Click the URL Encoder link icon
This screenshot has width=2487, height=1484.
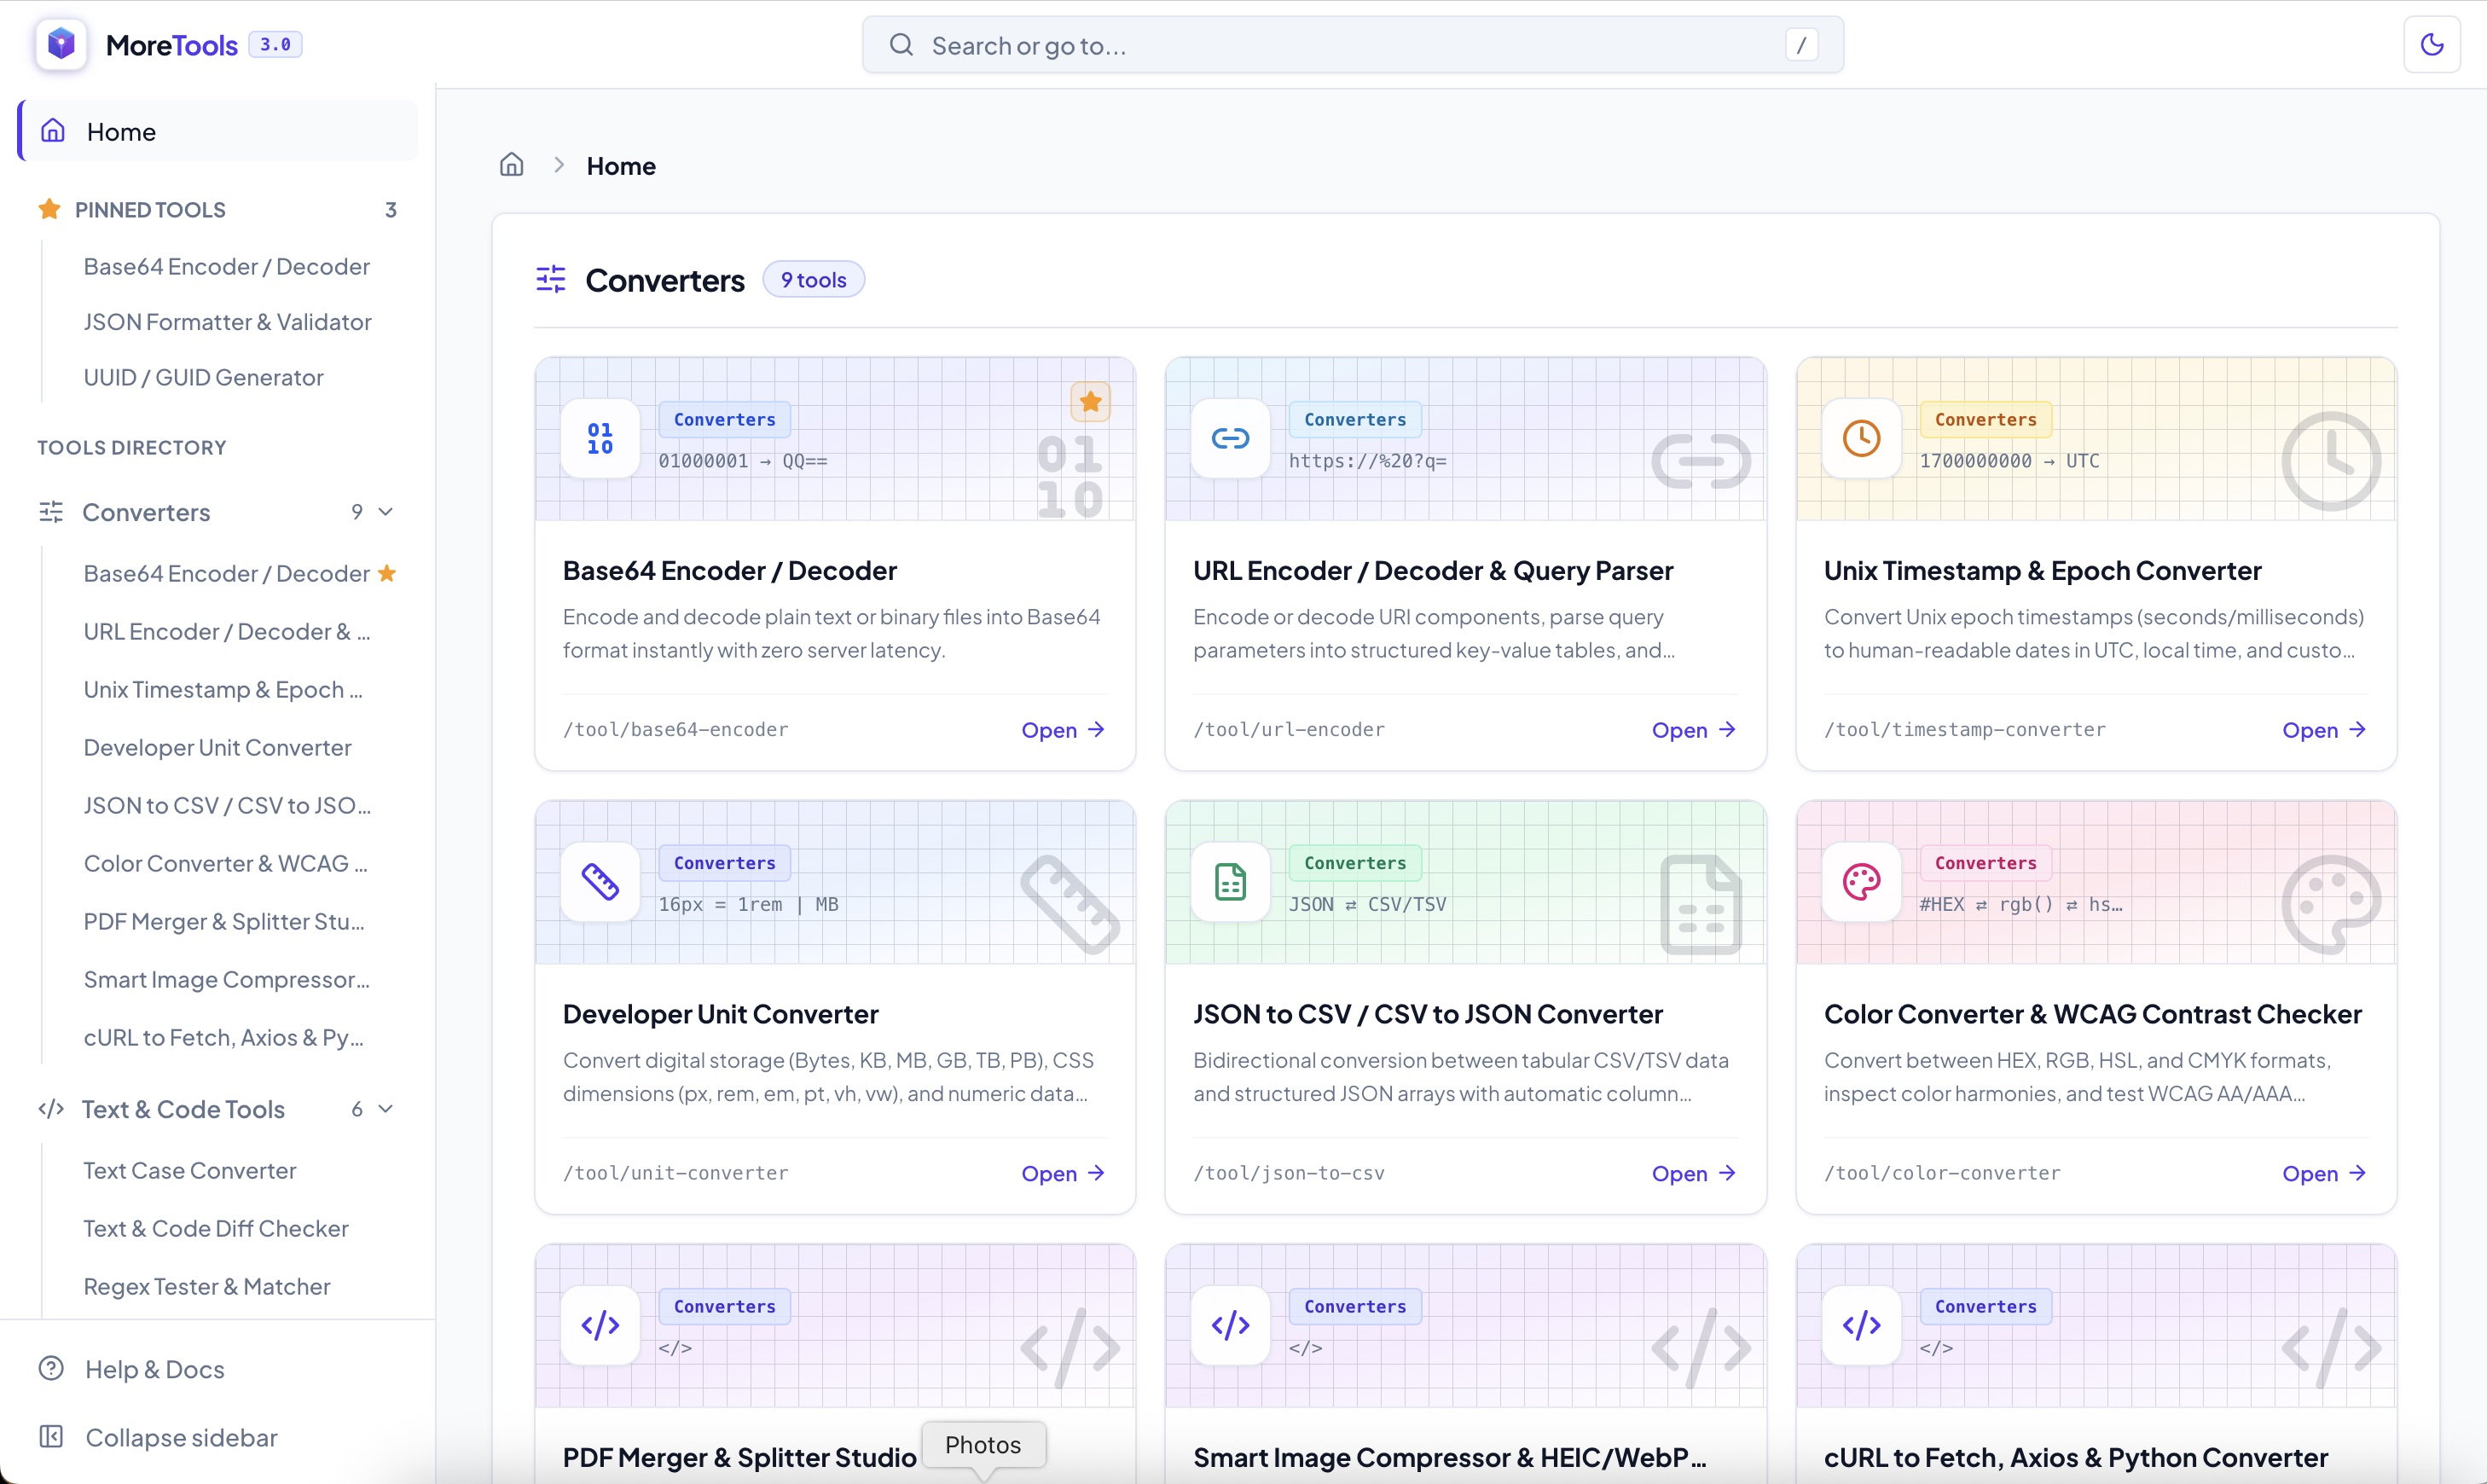[x=1230, y=438]
